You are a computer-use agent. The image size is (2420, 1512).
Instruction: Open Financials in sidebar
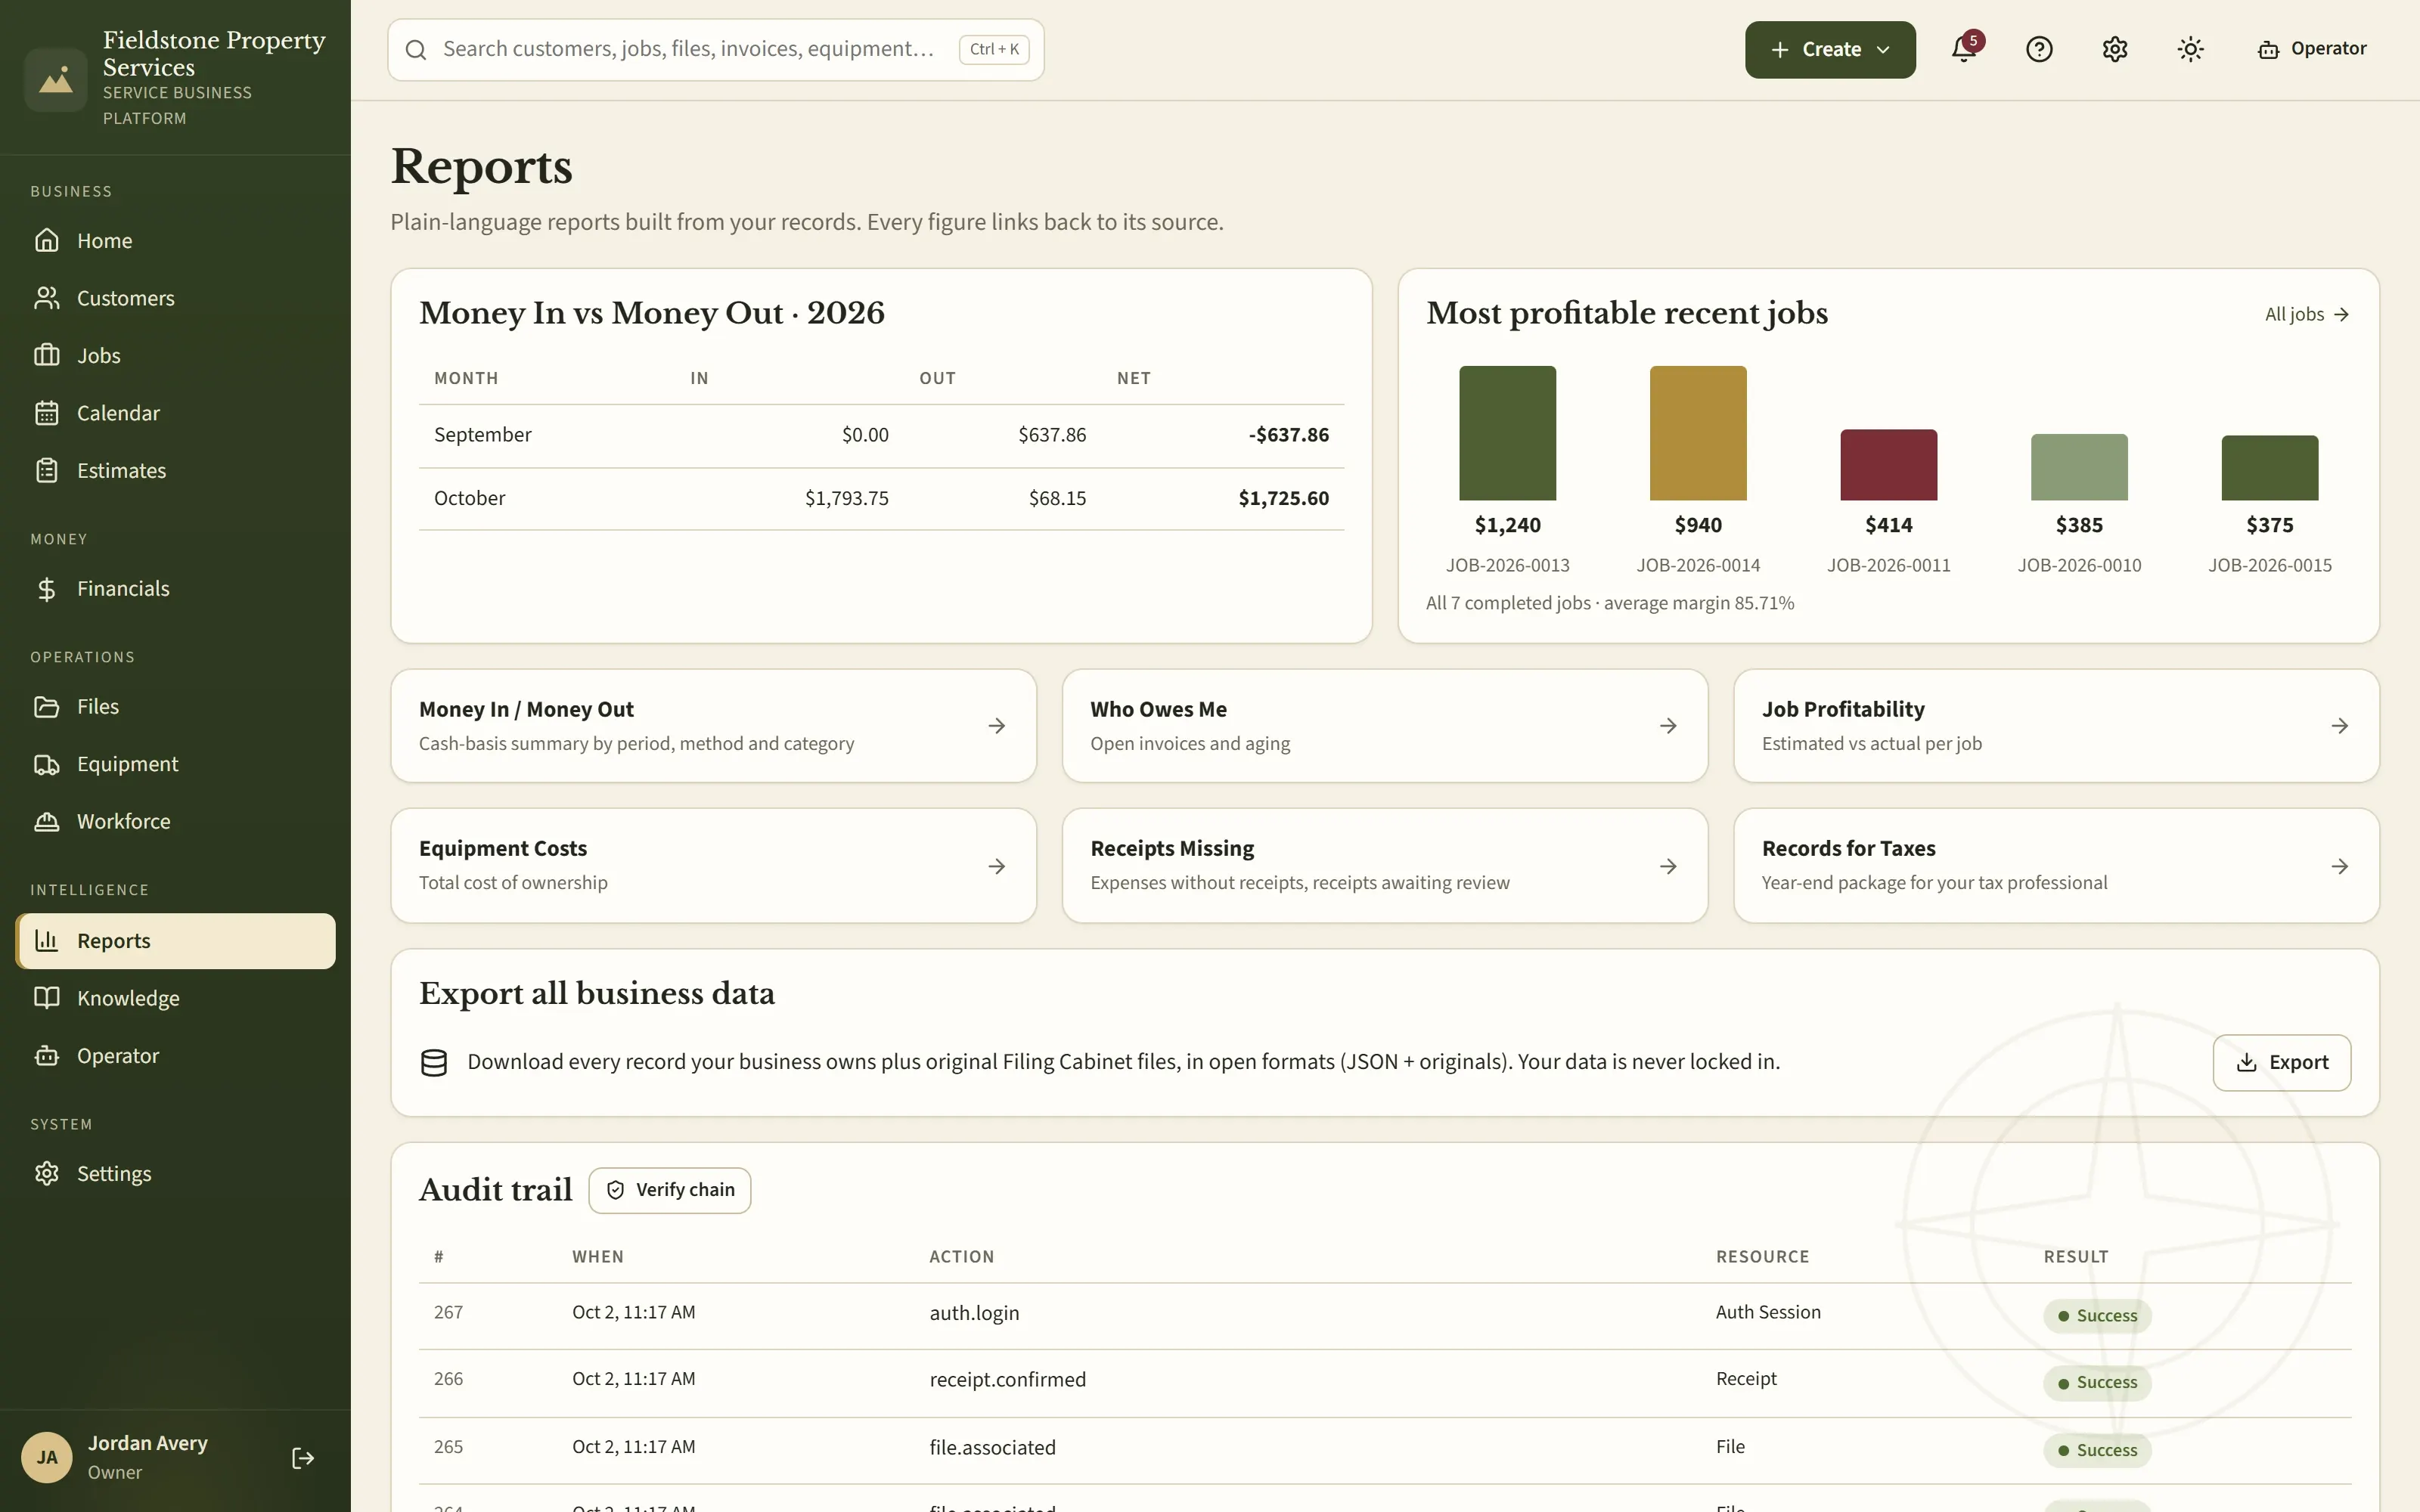pos(175,589)
